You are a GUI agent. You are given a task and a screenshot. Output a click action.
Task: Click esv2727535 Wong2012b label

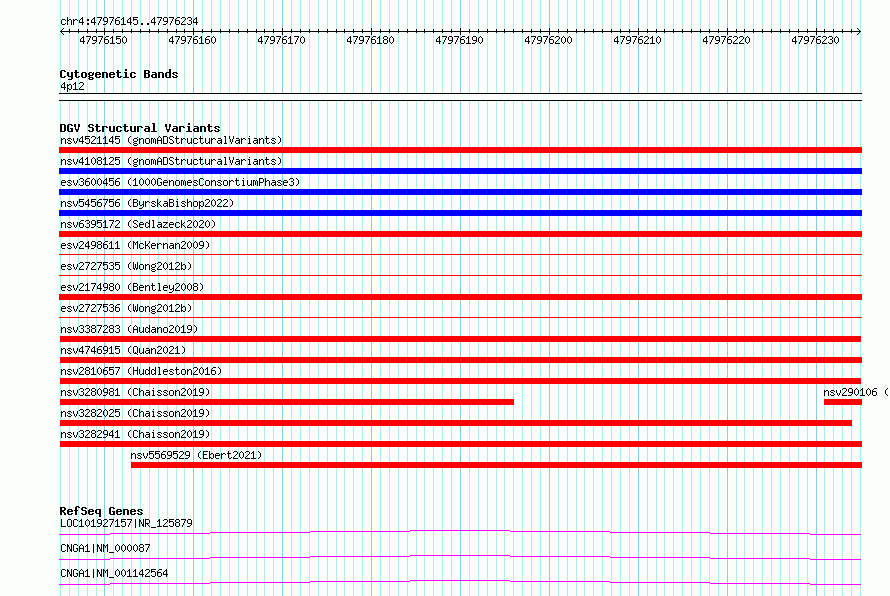[x=126, y=266]
